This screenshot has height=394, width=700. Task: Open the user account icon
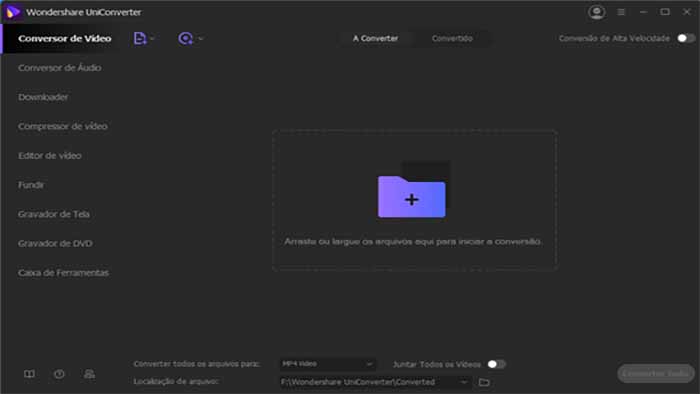pos(596,12)
